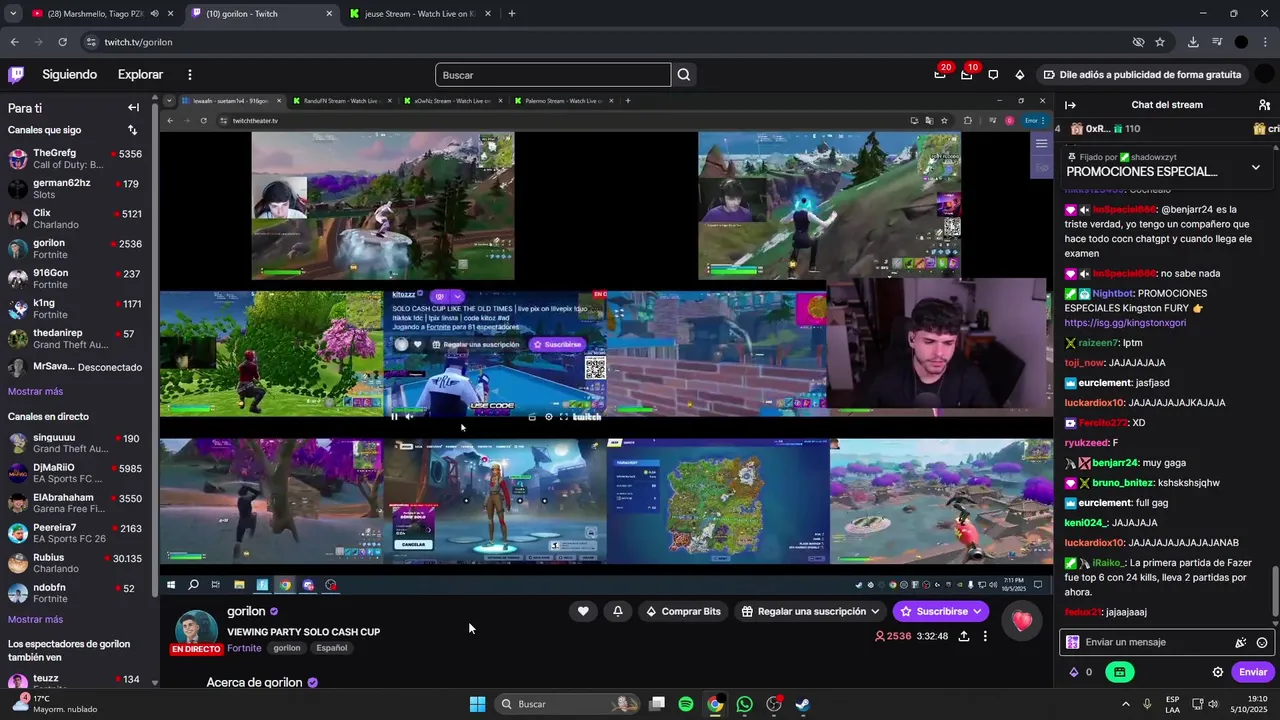
Task: Collapse the left sidebar with the arrow icon
Action: pyautogui.click(x=133, y=107)
